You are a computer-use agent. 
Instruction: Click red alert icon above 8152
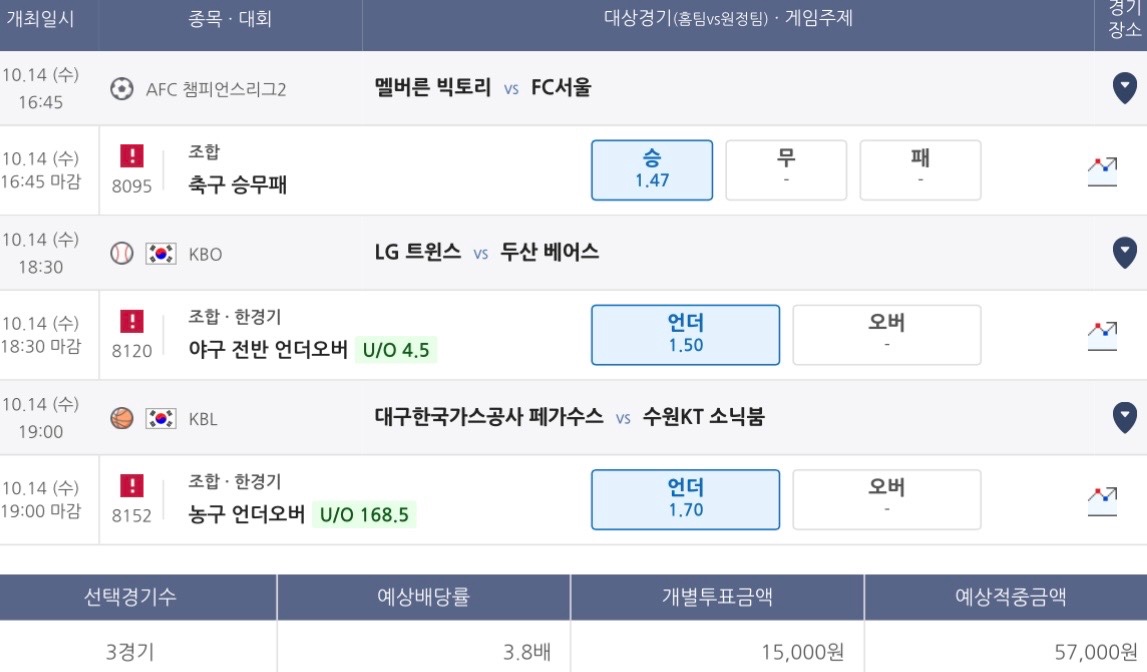(x=132, y=486)
